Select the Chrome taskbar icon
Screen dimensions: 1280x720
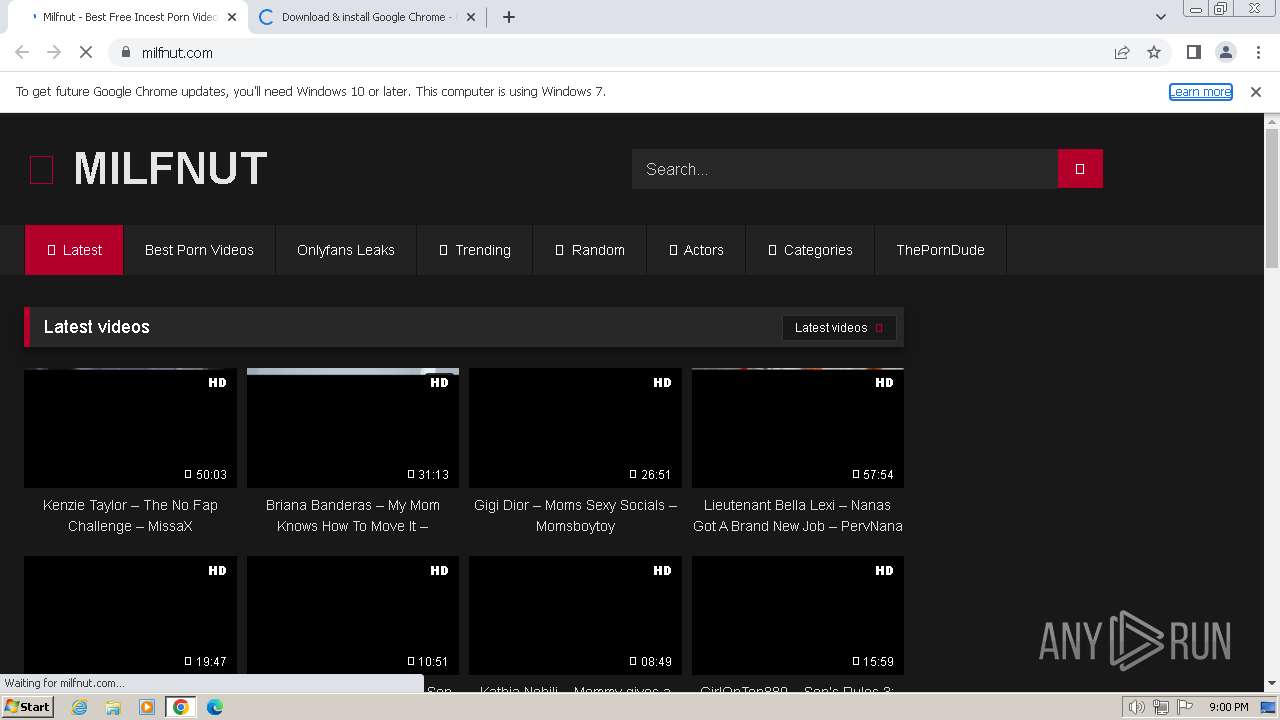tap(181, 707)
